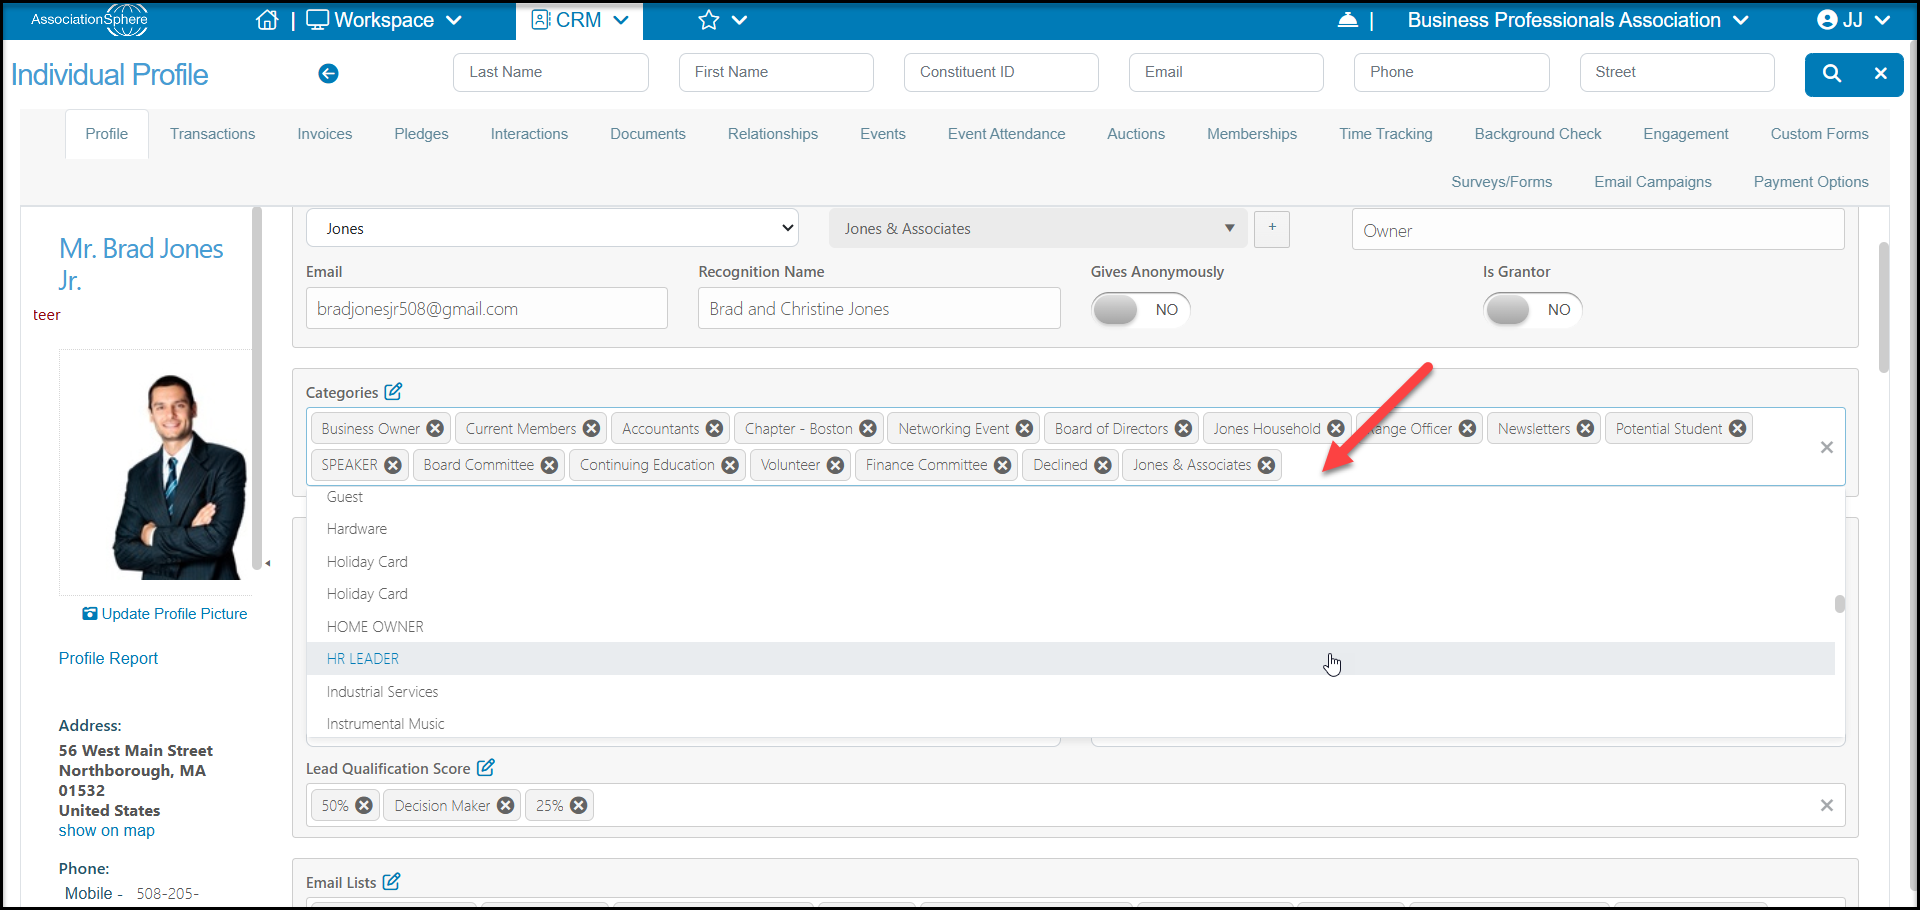Screen dimensions: 1920x910
Task: Expand the Workspace menu
Action: tap(385, 20)
